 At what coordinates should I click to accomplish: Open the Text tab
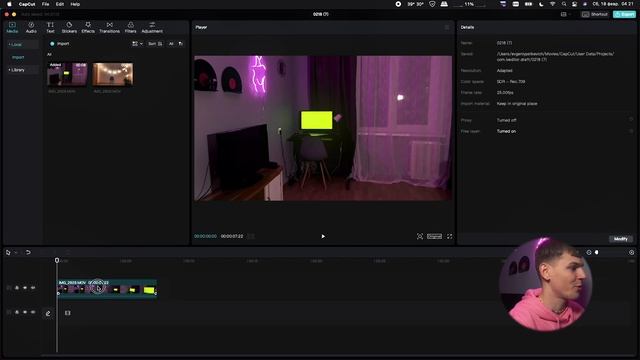pos(50,27)
